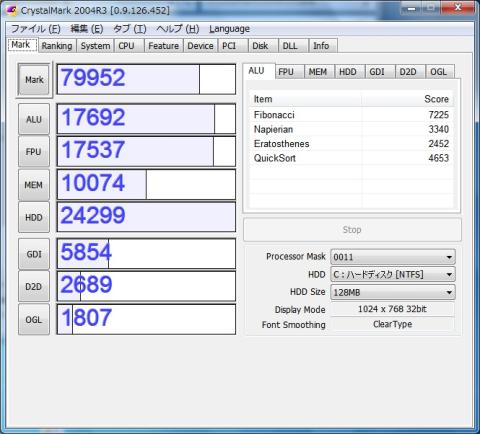
Task: Click the MEM score bar 10074
Action: (146, 184)
